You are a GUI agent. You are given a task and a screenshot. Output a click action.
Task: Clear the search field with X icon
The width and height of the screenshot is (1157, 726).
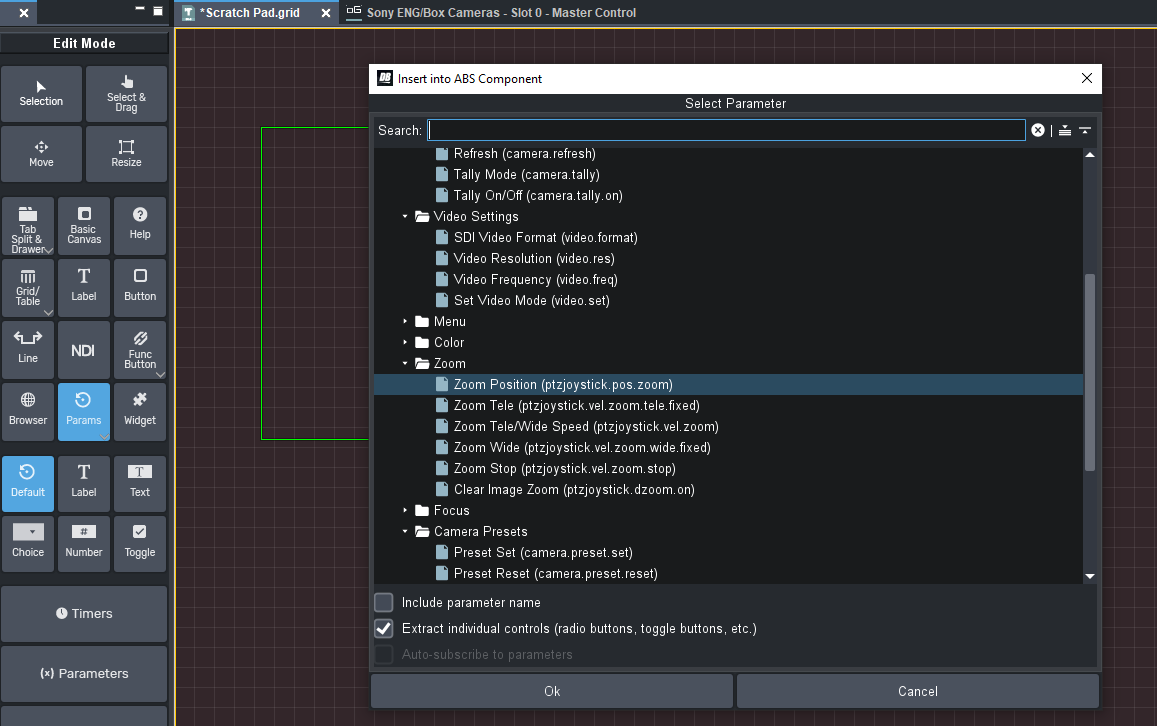(x=1038, y=130)
